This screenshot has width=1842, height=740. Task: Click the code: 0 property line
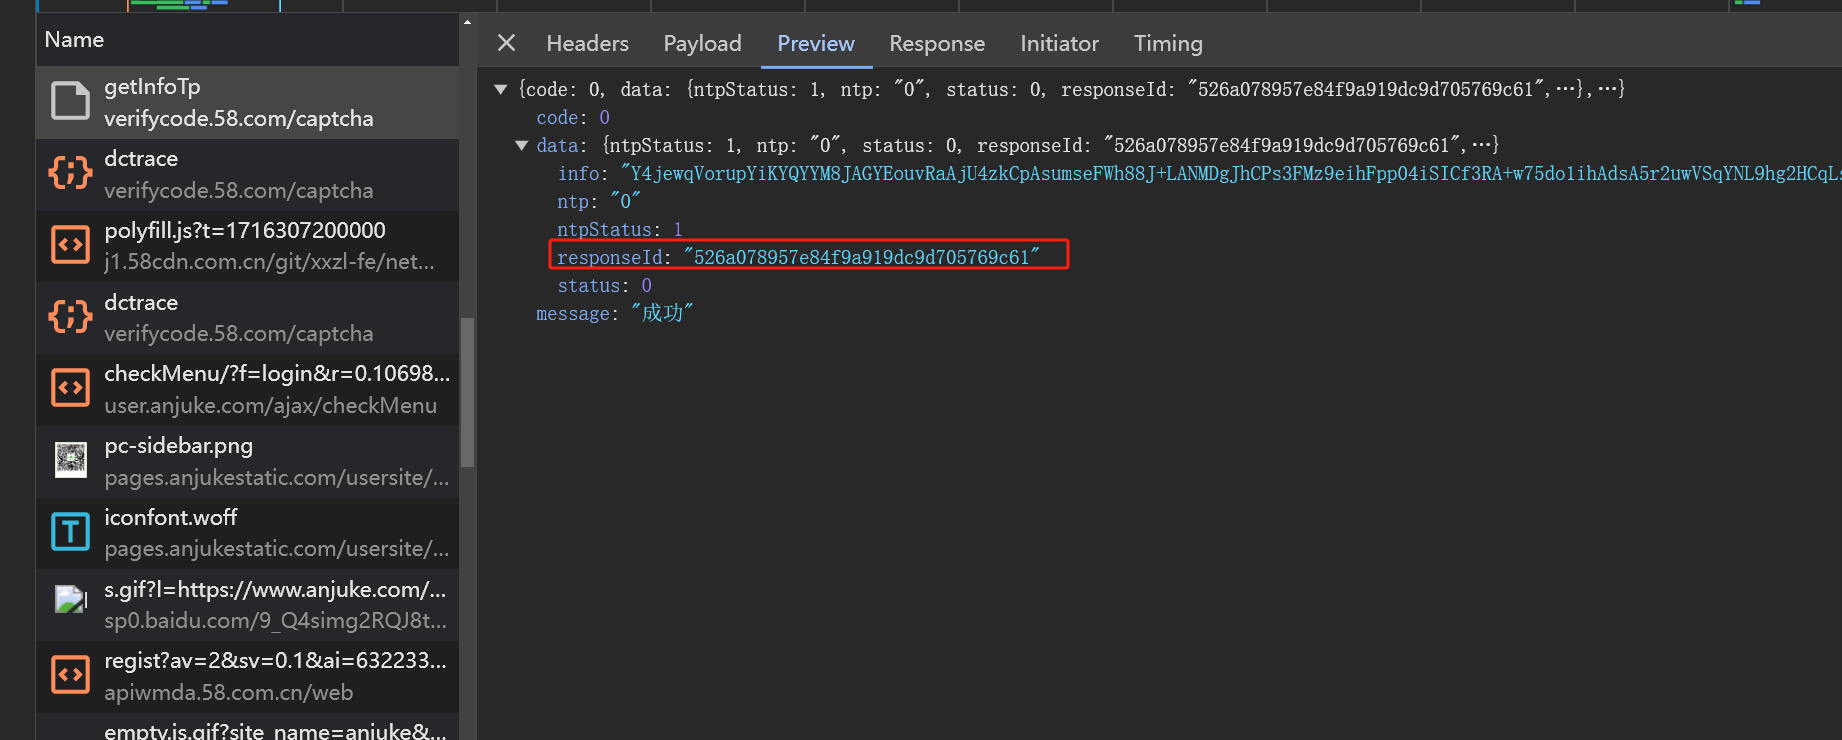tap(573, 118)
